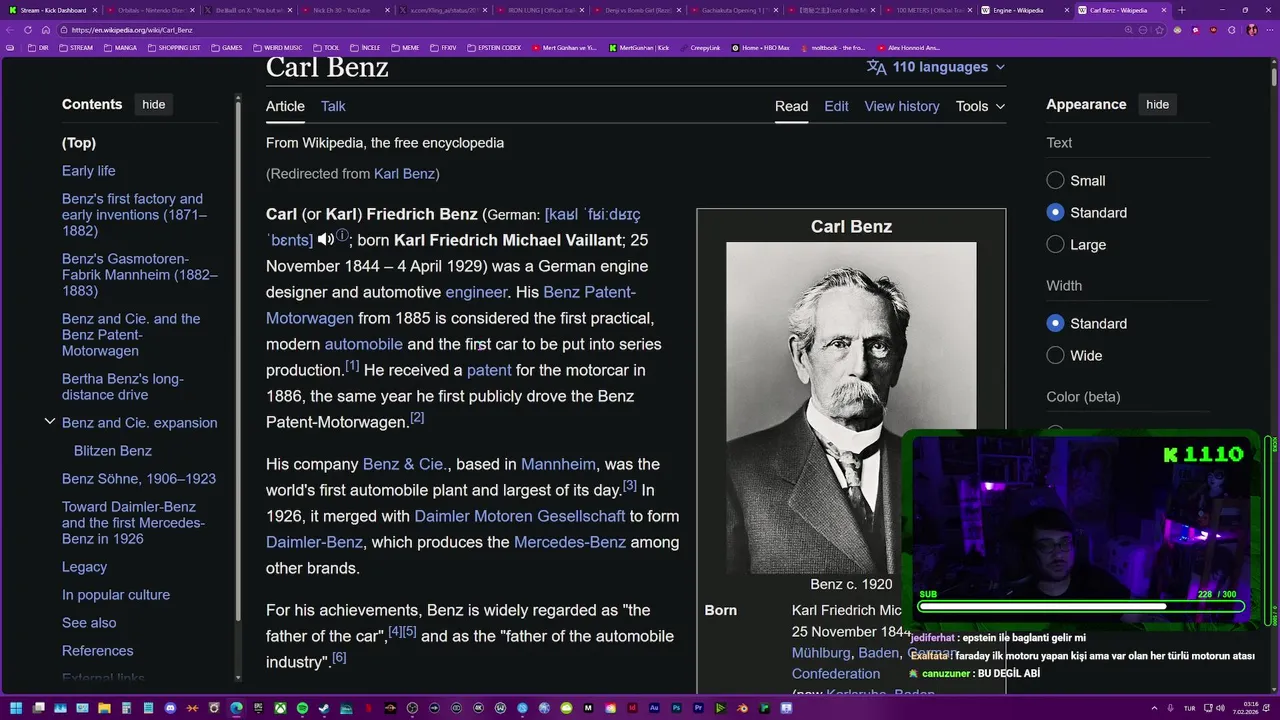
Task: Open View history tab
Action: coord(902,106)
